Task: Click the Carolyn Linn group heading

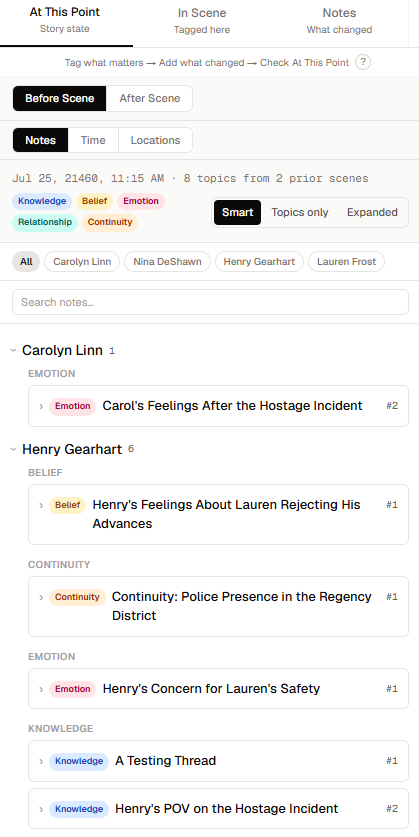Action: (62, 351)
